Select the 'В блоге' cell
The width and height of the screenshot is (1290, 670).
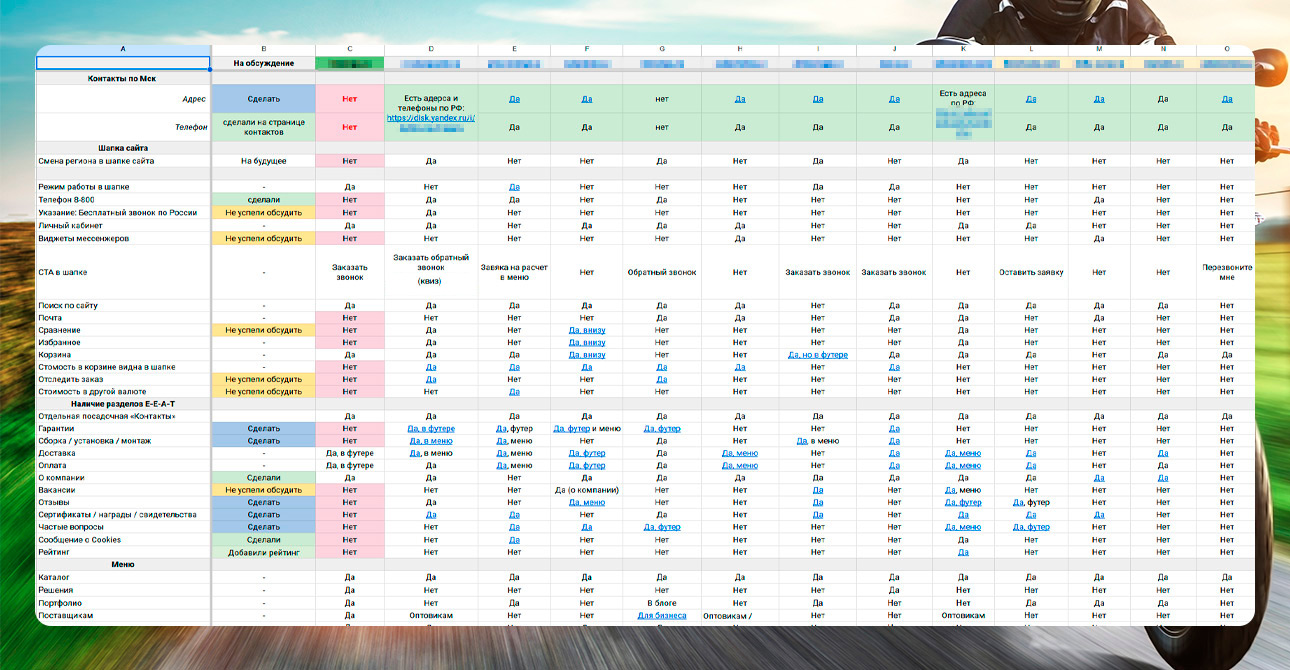click(x=661, y=603)
